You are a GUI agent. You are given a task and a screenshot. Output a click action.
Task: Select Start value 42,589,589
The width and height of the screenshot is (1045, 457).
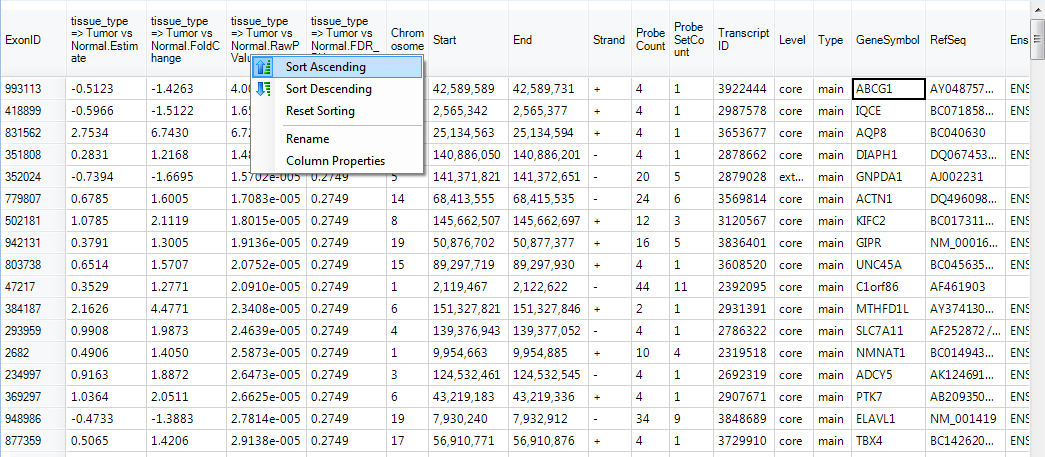(x=468, y=88)
